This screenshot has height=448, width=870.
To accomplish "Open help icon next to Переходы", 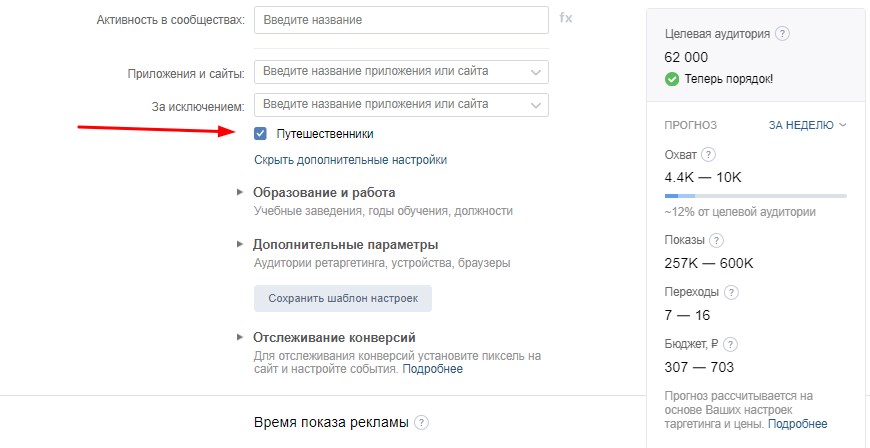I will click(x=732, y=293).
